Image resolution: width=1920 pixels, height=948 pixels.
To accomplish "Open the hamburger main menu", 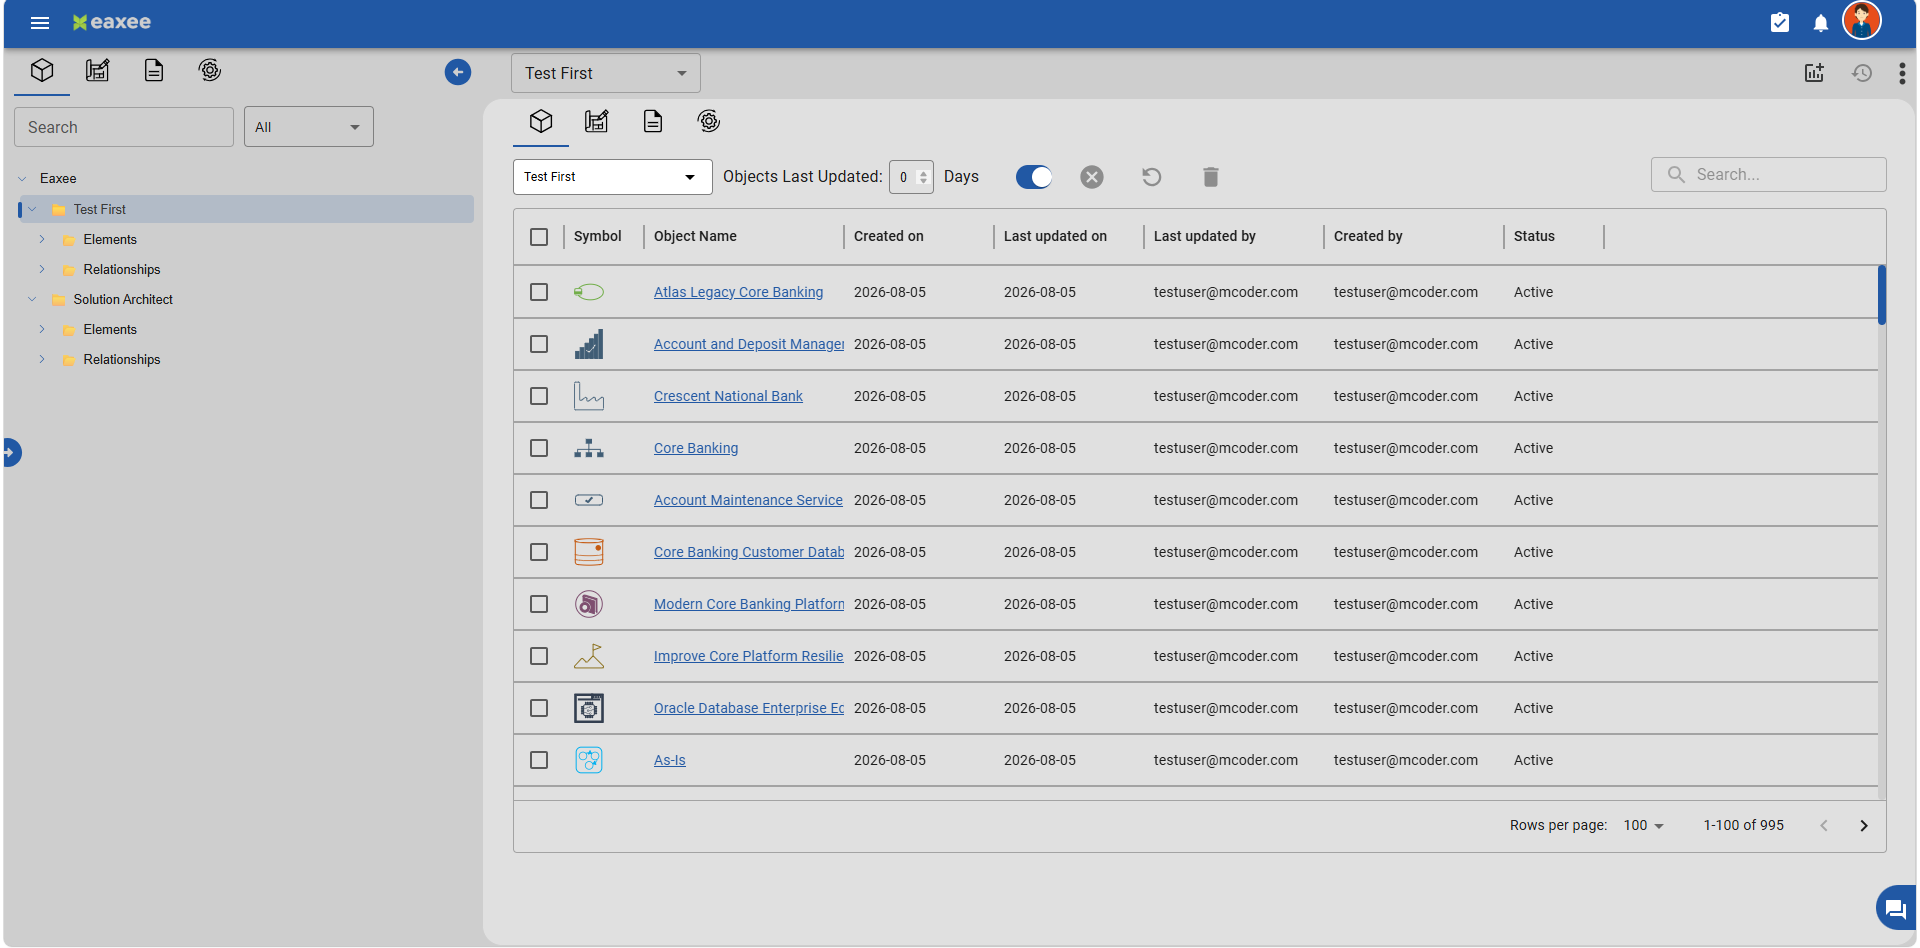I will [40, 23].
